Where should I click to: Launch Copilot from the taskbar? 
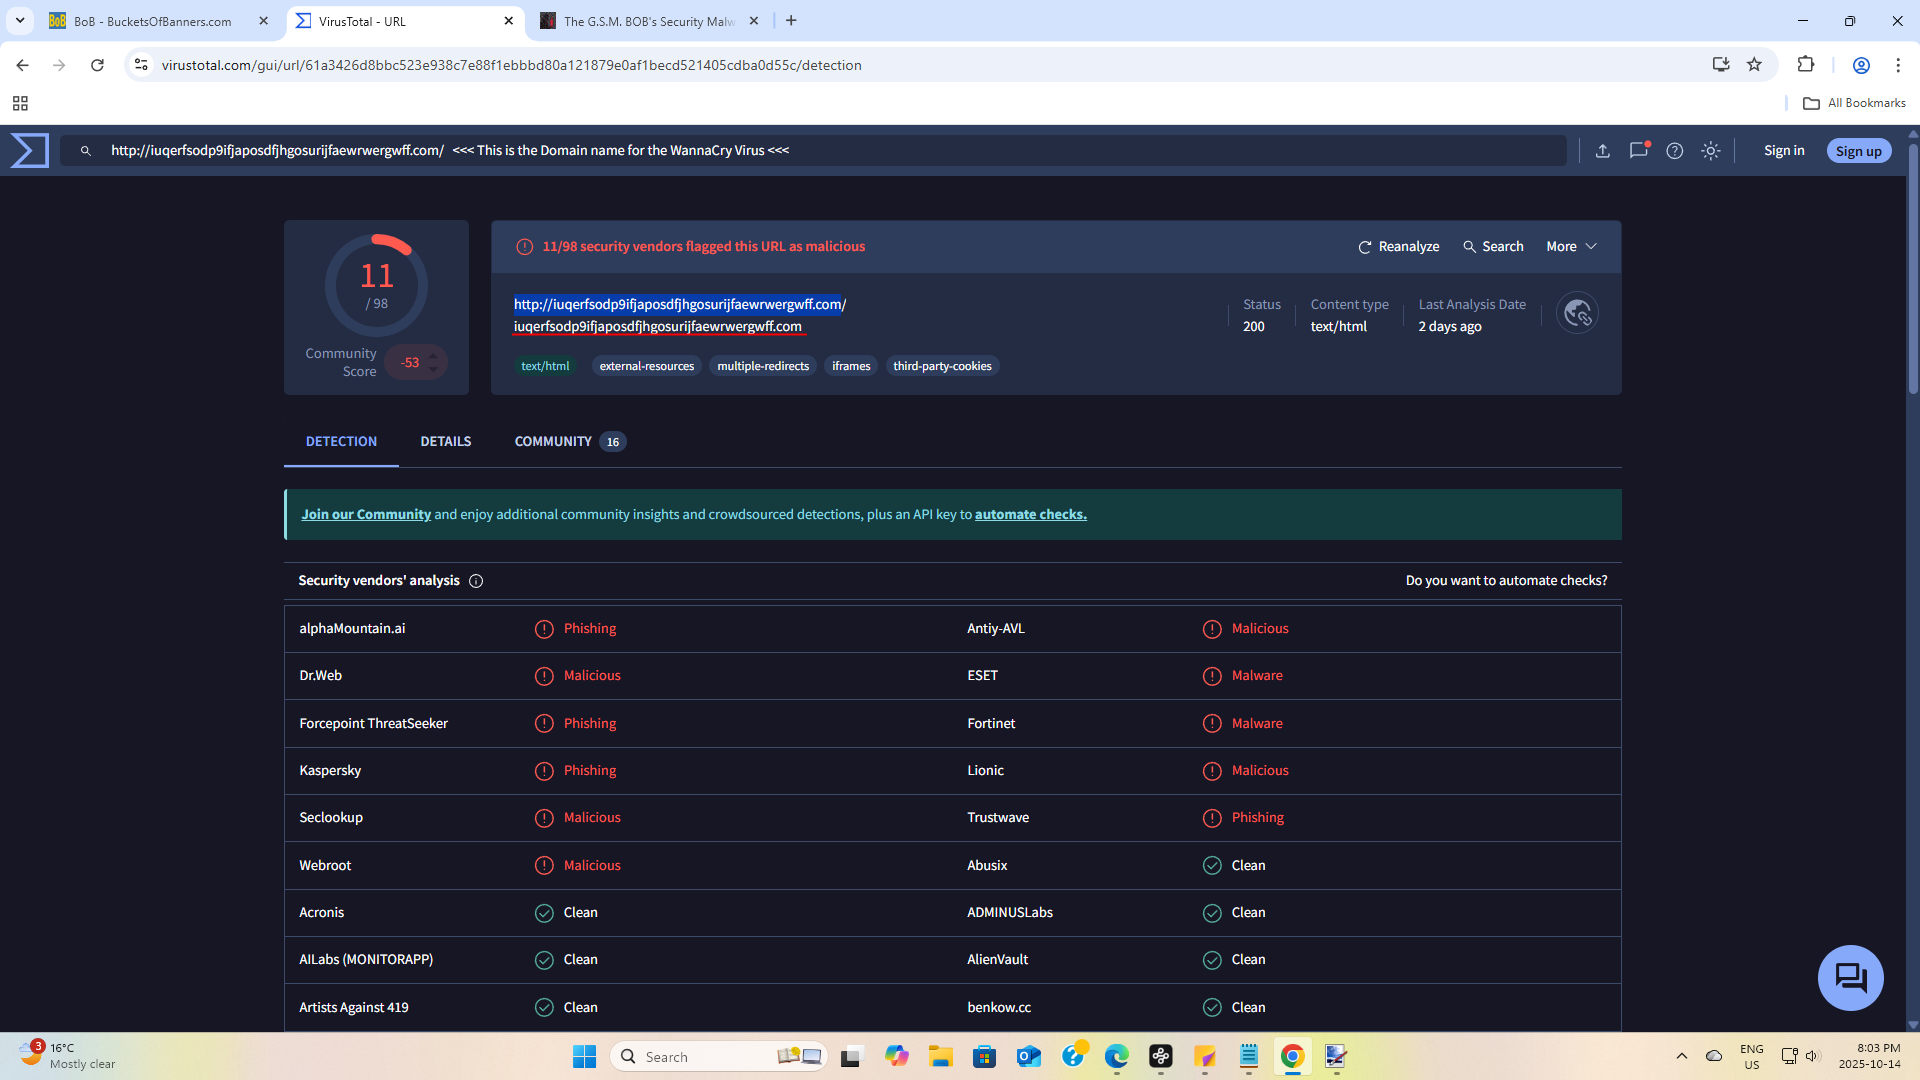point(896,1057)
